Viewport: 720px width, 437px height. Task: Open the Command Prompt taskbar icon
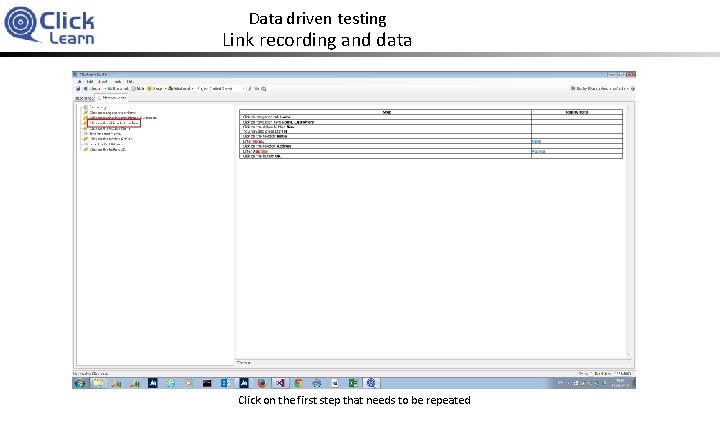click(x=207, y=383)
